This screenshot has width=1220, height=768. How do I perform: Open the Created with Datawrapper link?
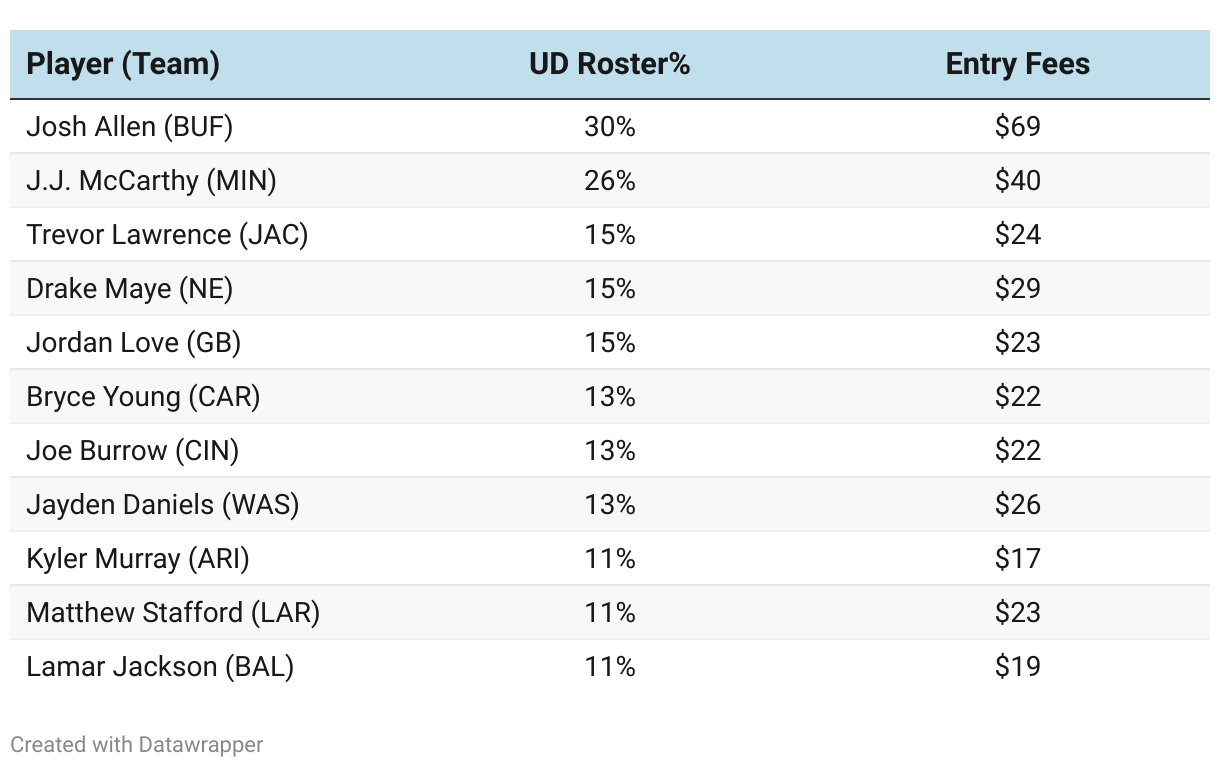pos(137,745)
